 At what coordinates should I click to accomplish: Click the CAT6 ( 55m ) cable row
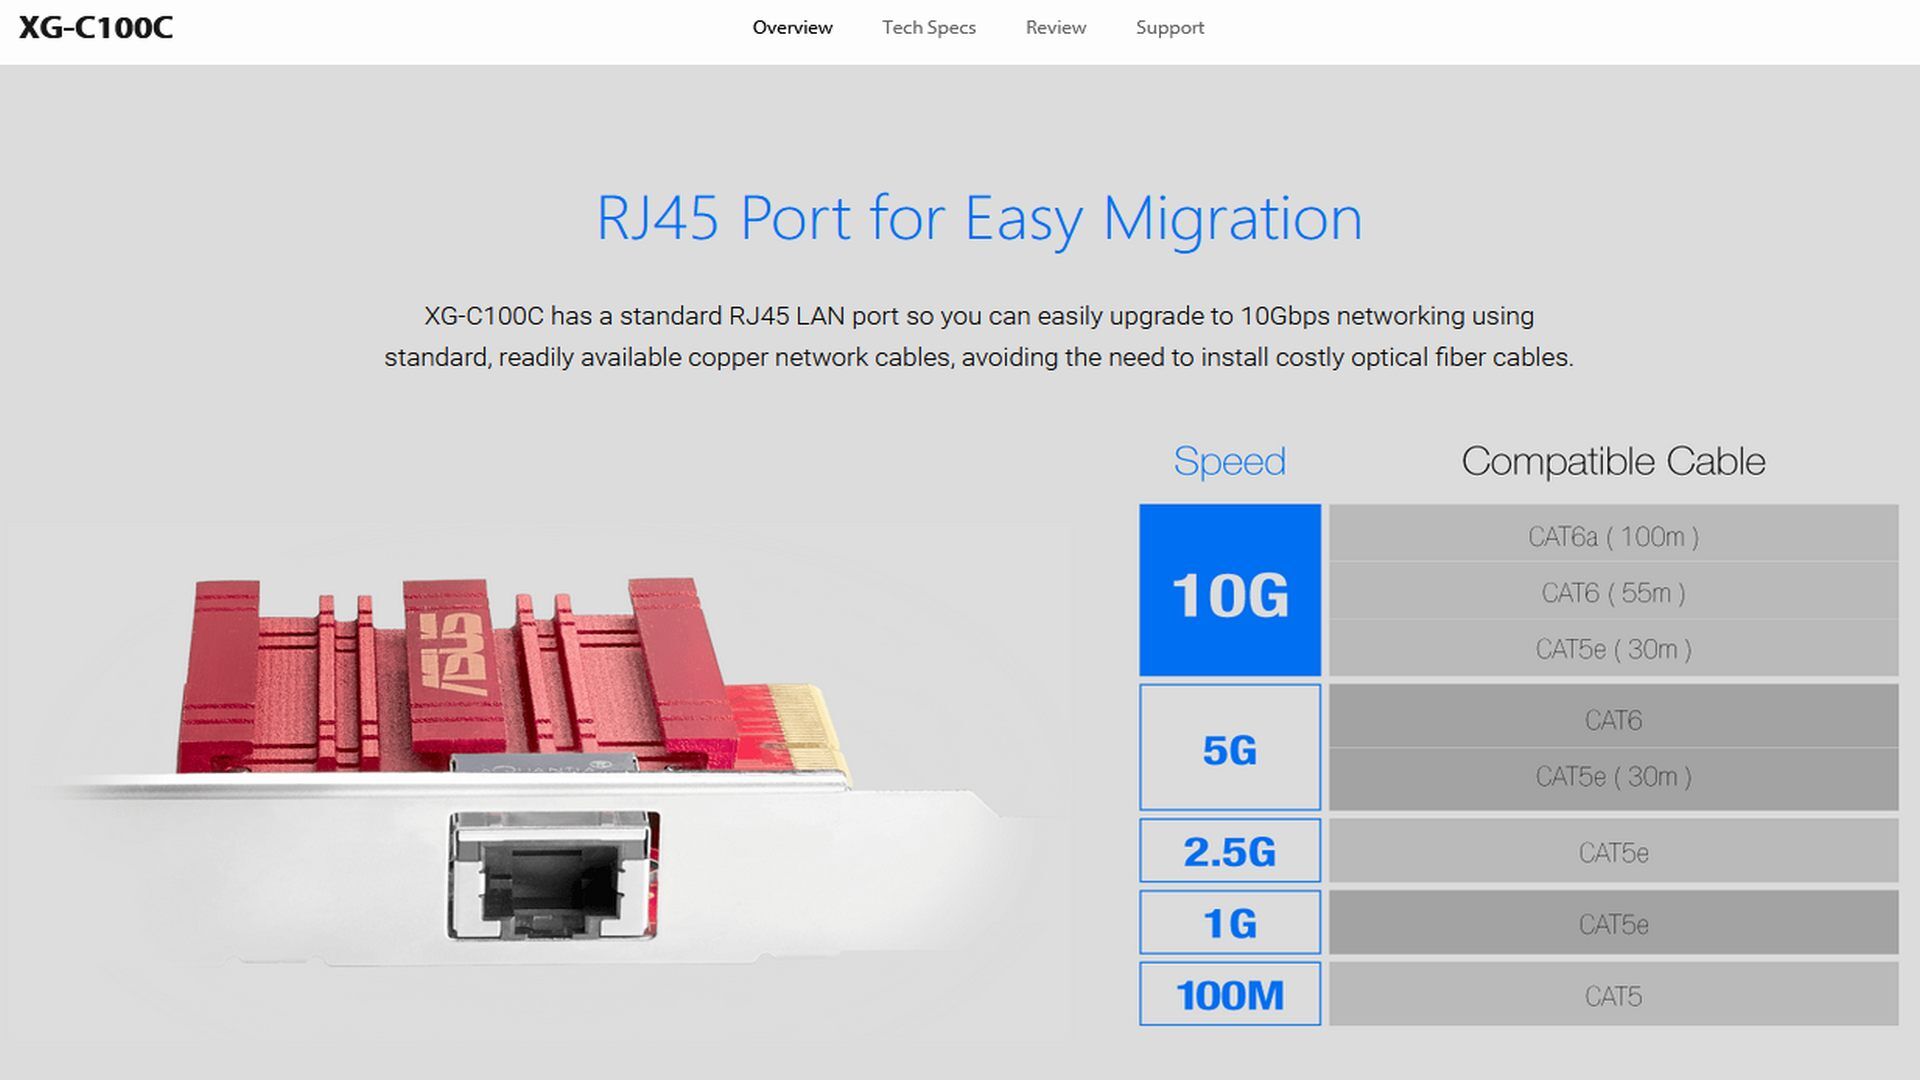[1613, 591]
